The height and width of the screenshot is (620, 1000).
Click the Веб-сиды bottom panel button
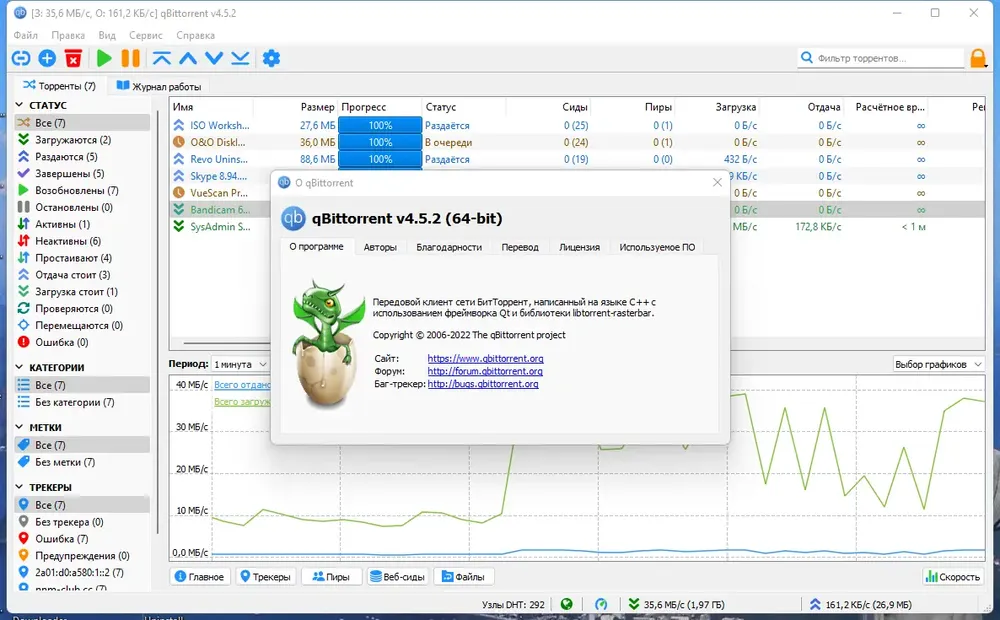[x=397, y=577]
